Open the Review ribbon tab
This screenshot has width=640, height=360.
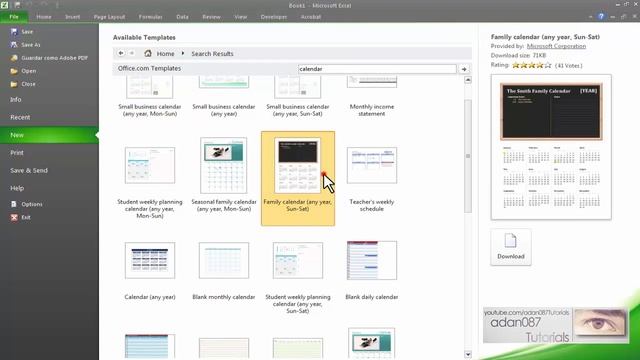211,17
